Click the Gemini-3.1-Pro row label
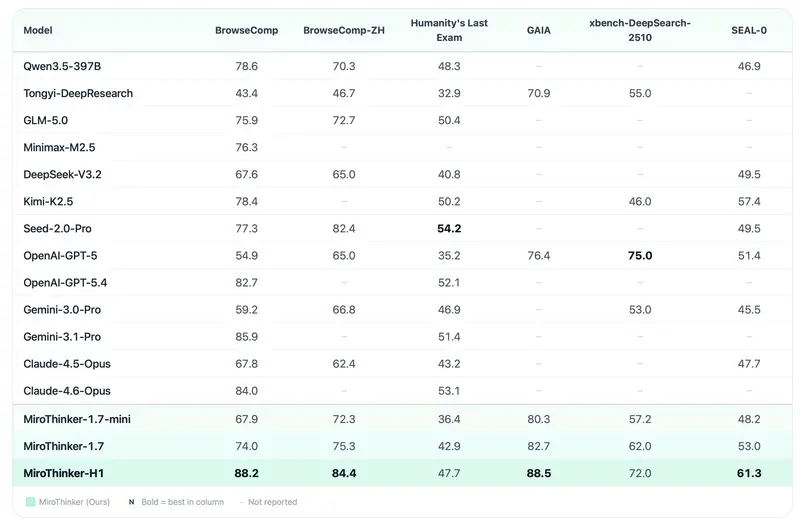Image resolution: width=800 pixels, height=523 pixels. coord(62,337)
